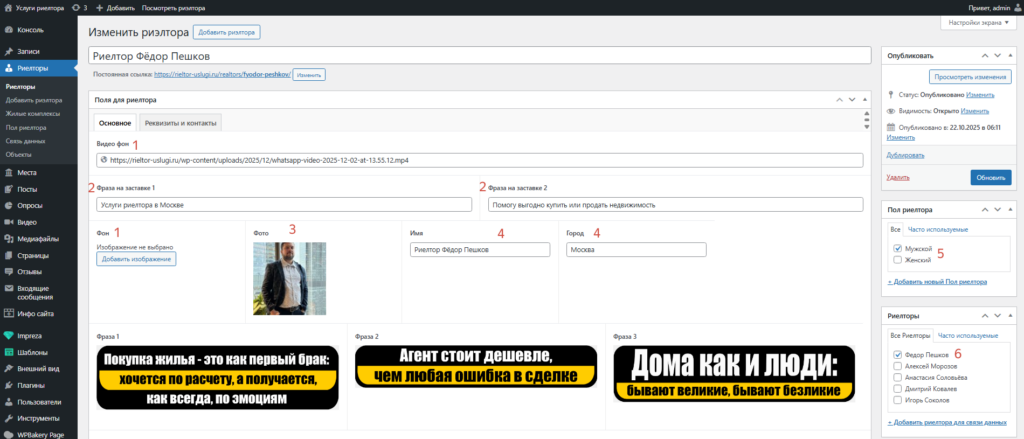1024x439 pixels.
Task: Open Внешний вид brush icon
Action: tap(8, 368)
